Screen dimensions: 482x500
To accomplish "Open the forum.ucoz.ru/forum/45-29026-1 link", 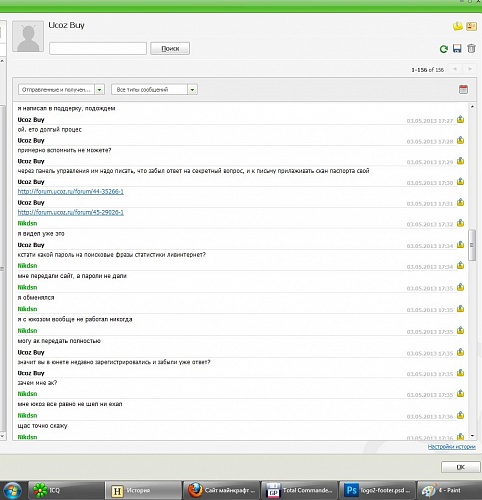I will click(x=71, y=212).
